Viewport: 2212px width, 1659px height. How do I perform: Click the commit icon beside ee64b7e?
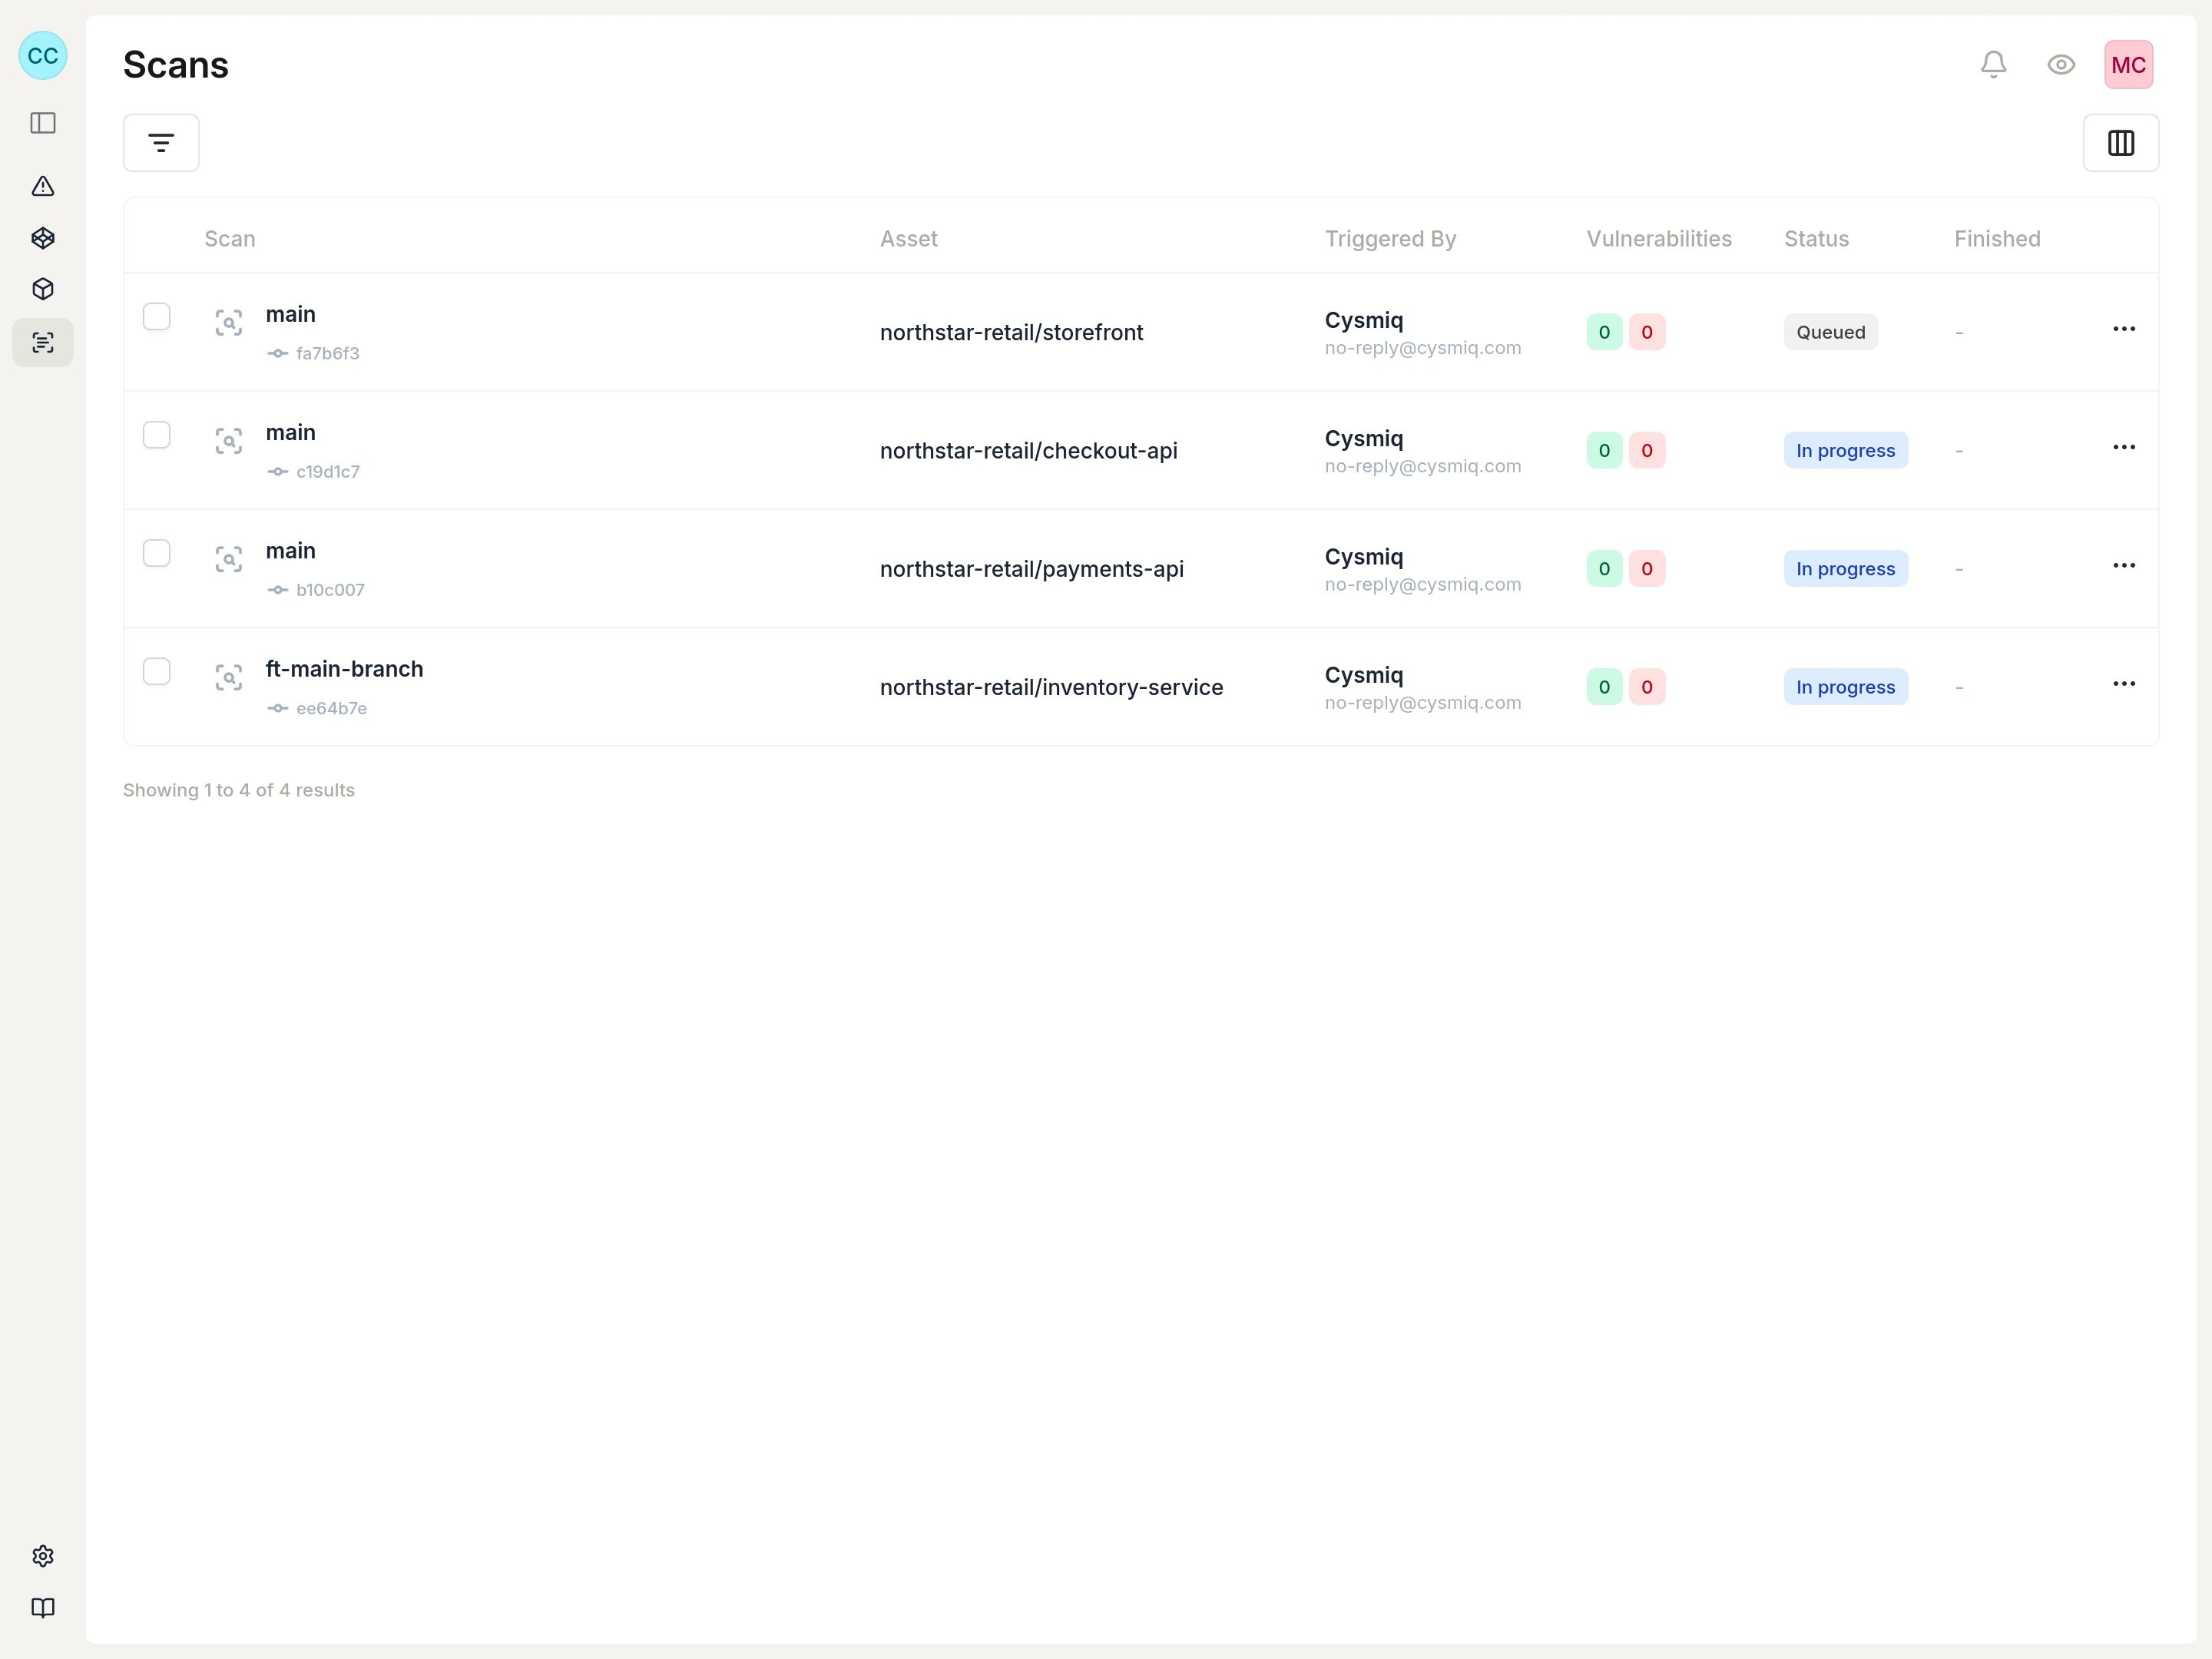point(278,708)
